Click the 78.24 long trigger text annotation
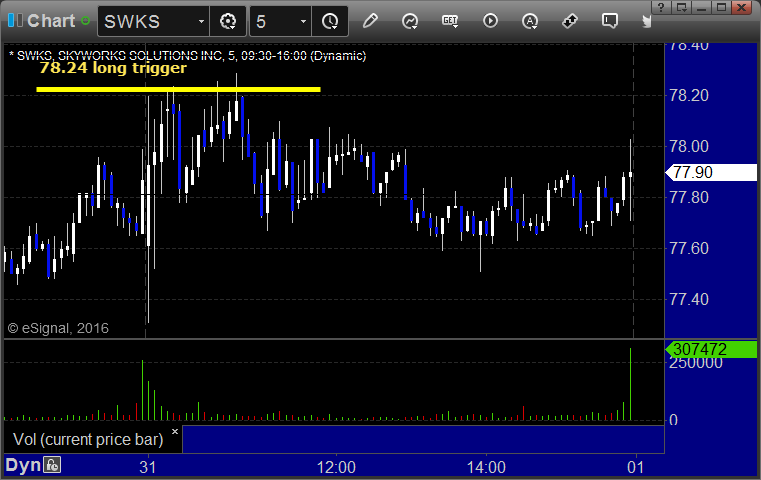 pos(113,68)
